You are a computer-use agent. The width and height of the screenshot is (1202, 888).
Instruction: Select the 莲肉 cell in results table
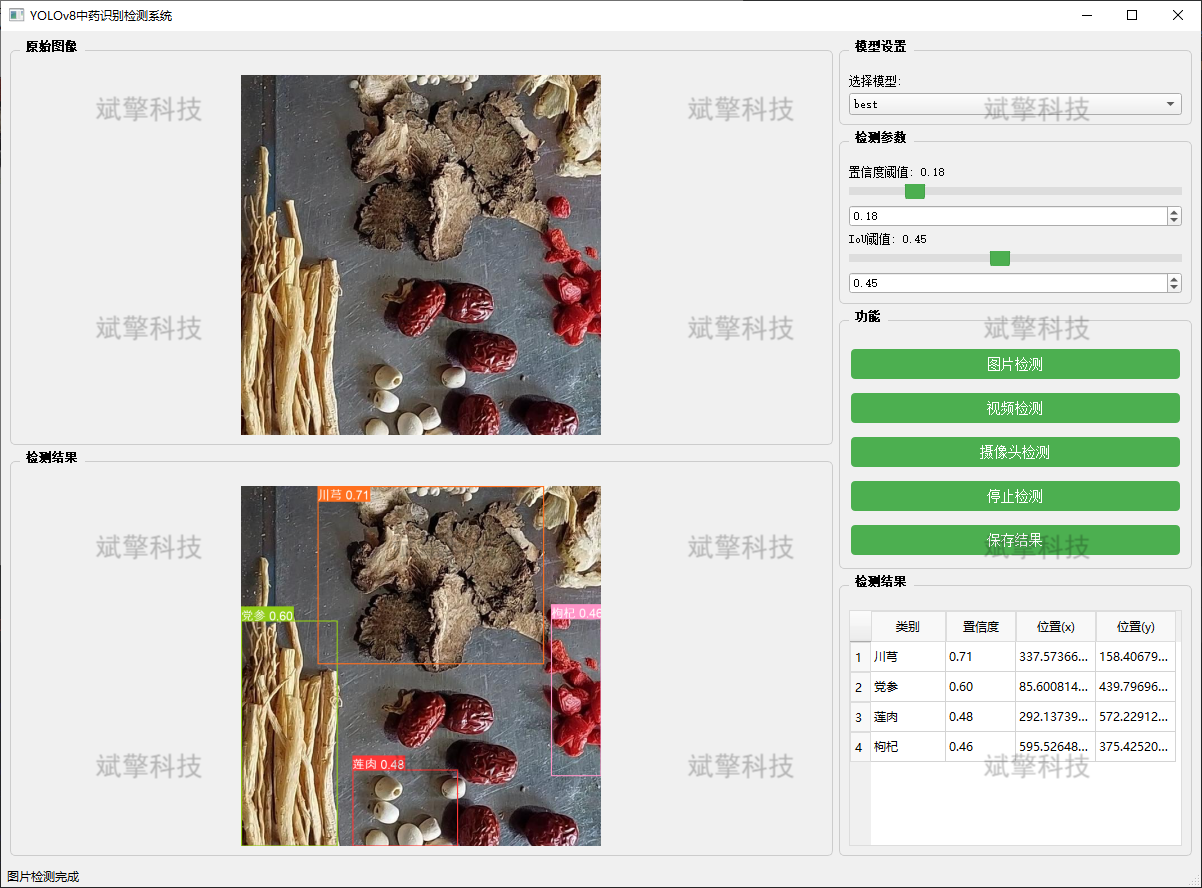[908, 717]
